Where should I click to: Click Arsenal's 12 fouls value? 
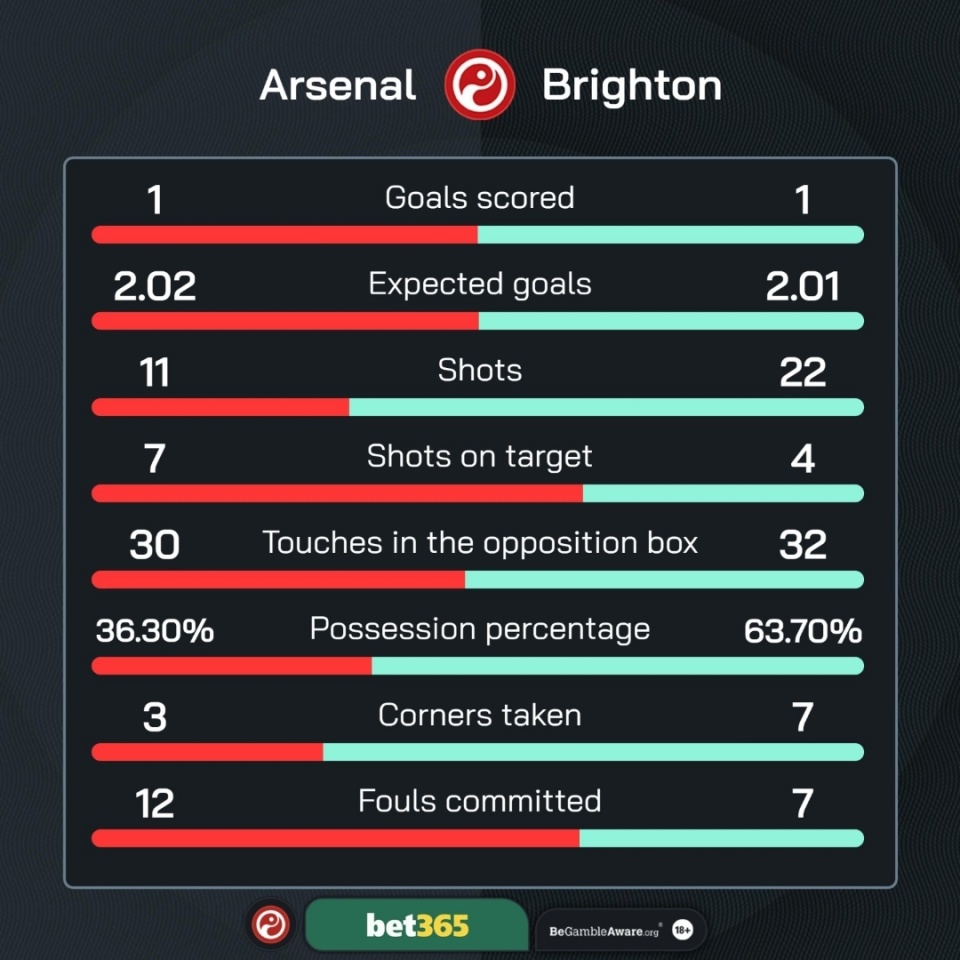pyautogui.click(x=155, y=804)
